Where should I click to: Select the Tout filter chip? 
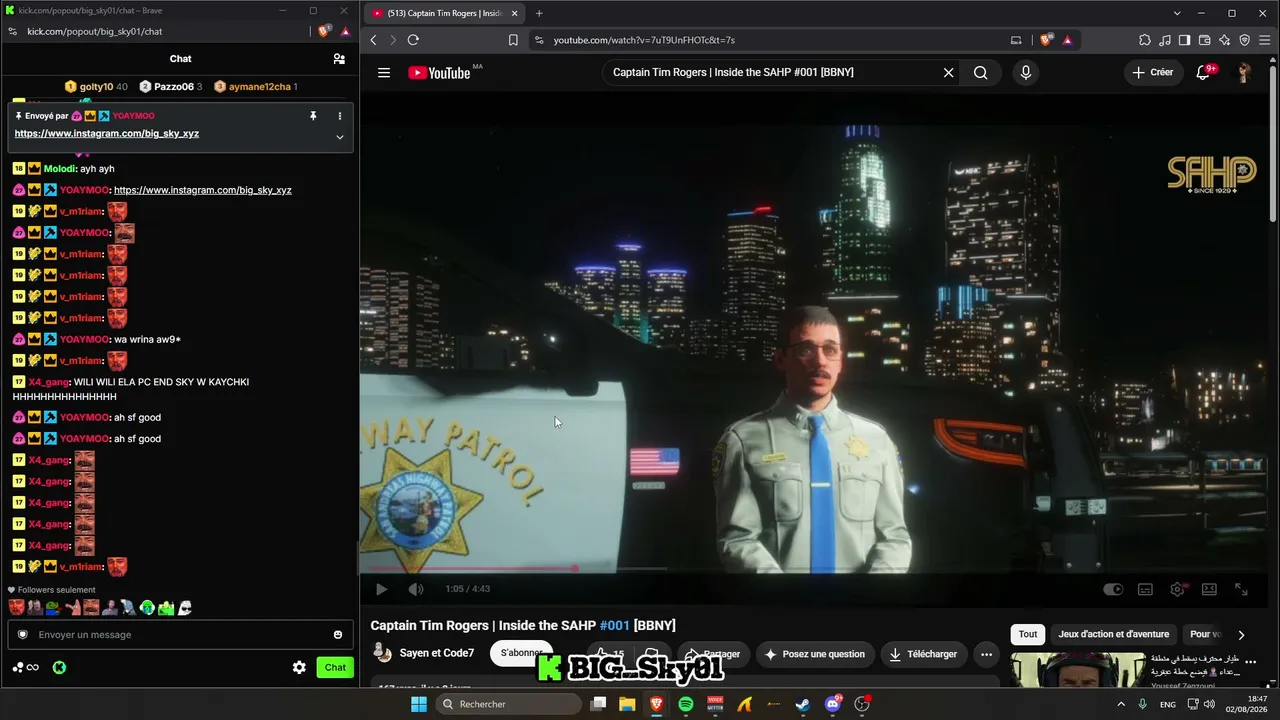coord(1028,634)
